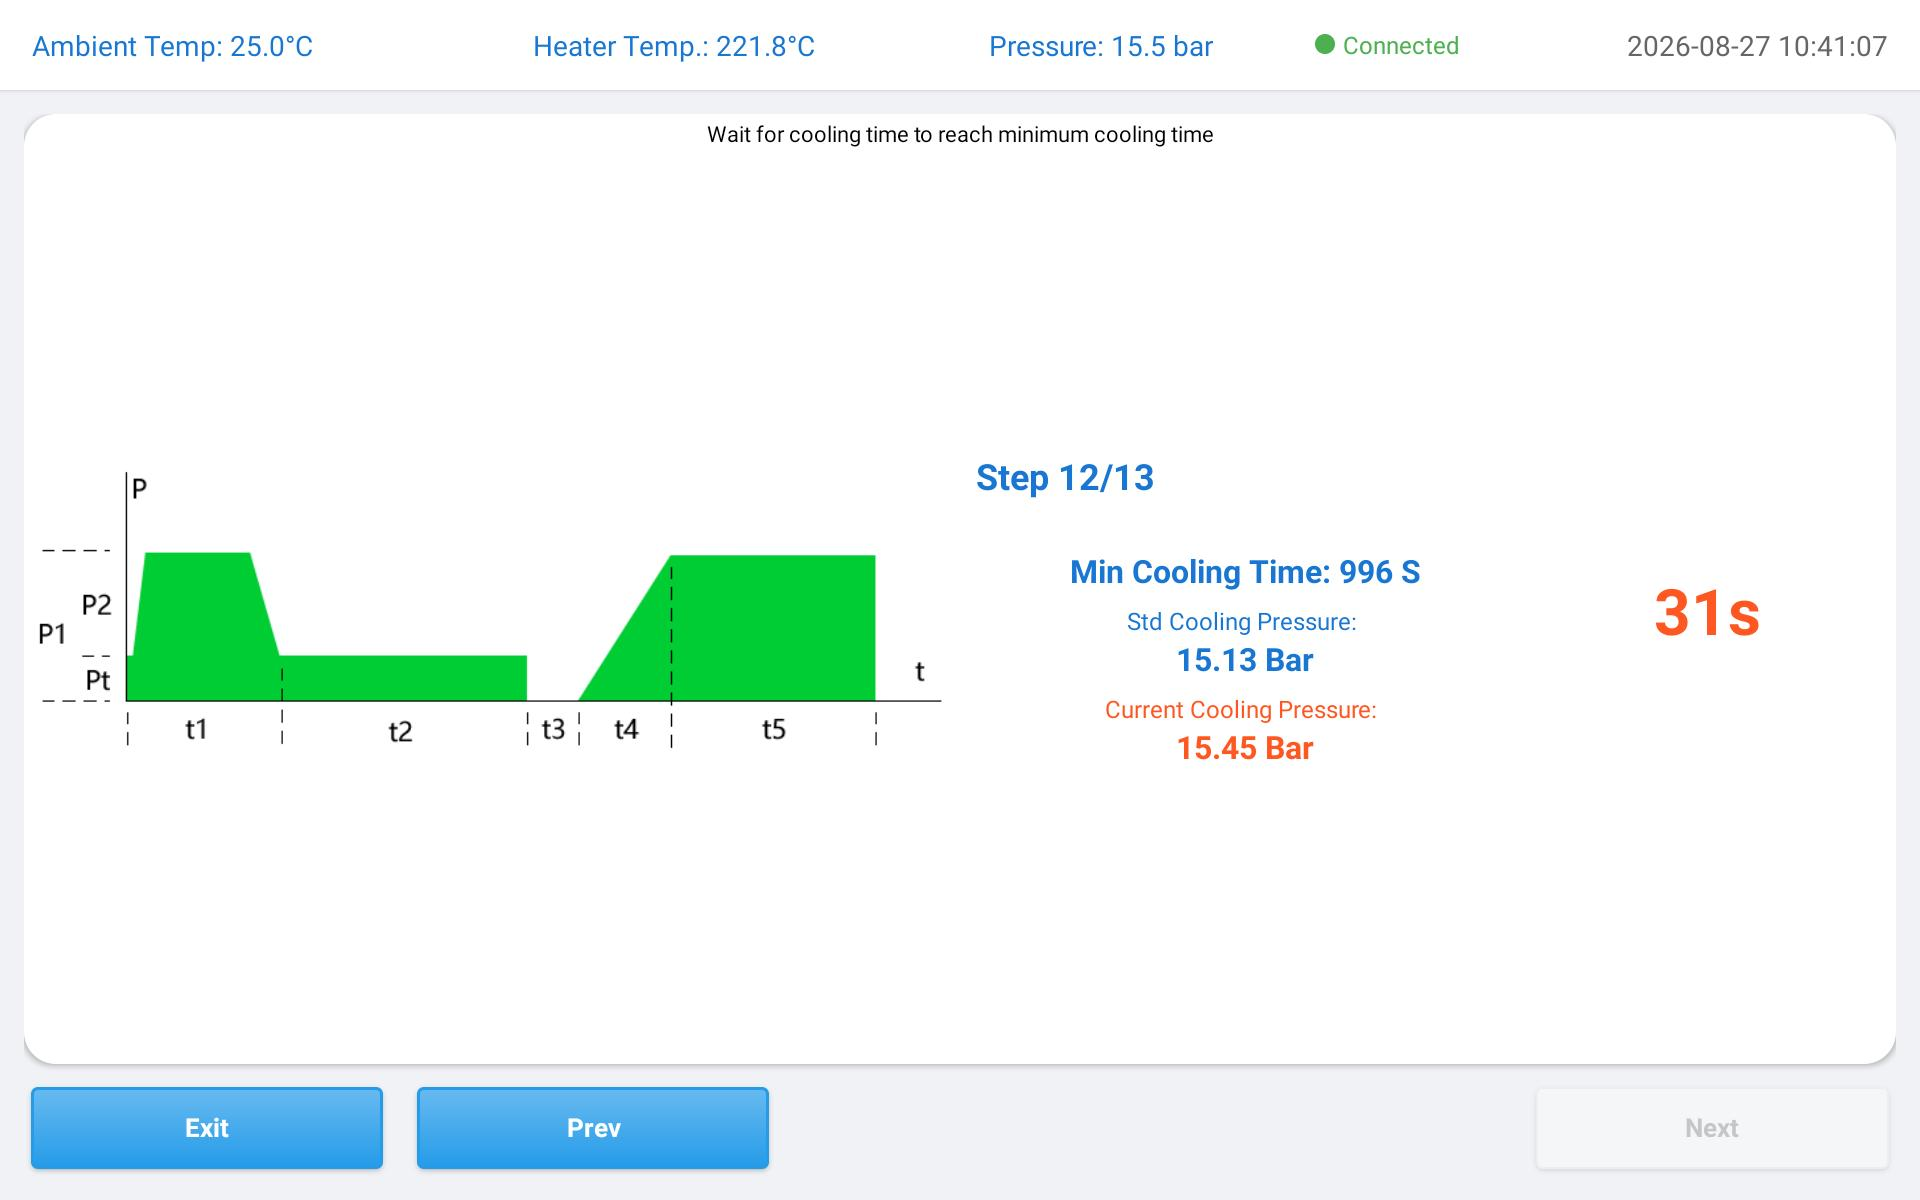Click the Current Cooling Pressure label
This screenshot has height=1200, width=1920.
(1241, 710)
